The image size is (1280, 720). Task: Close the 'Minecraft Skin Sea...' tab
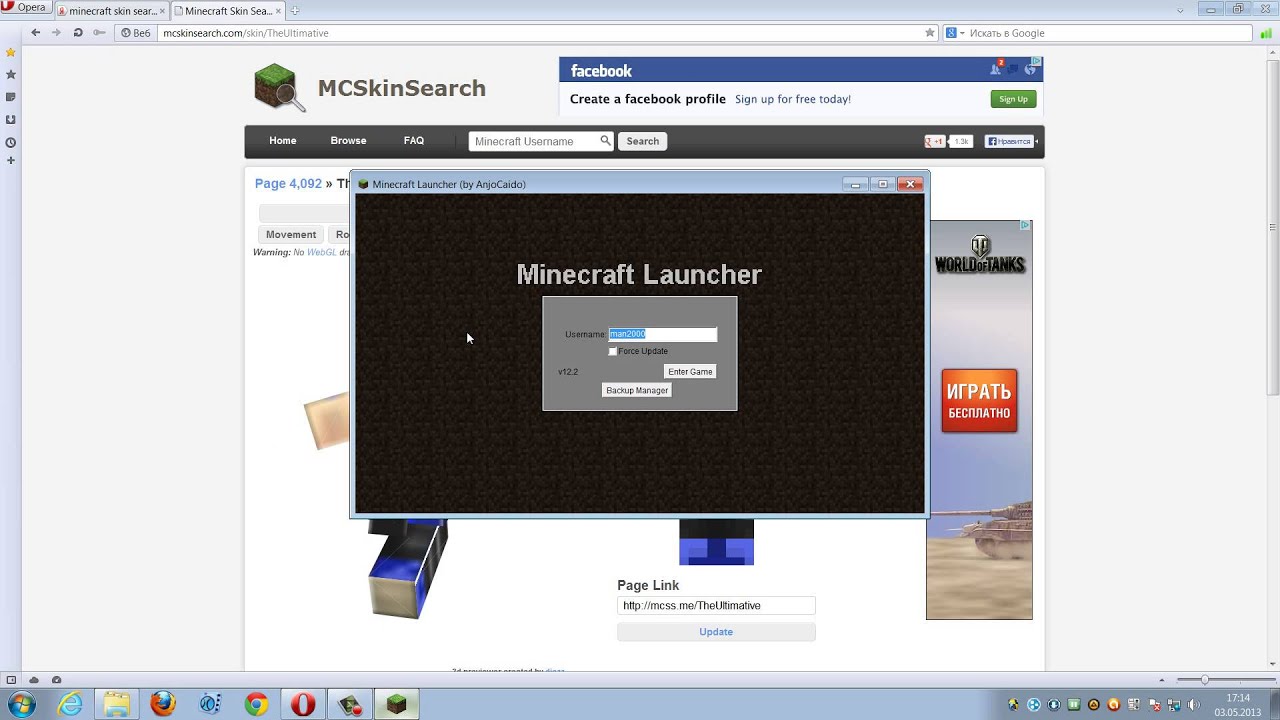click(279, 11)
